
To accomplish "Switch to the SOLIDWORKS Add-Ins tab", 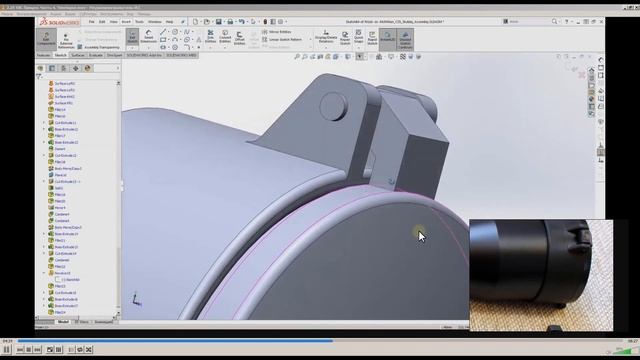I will point(144,55).
